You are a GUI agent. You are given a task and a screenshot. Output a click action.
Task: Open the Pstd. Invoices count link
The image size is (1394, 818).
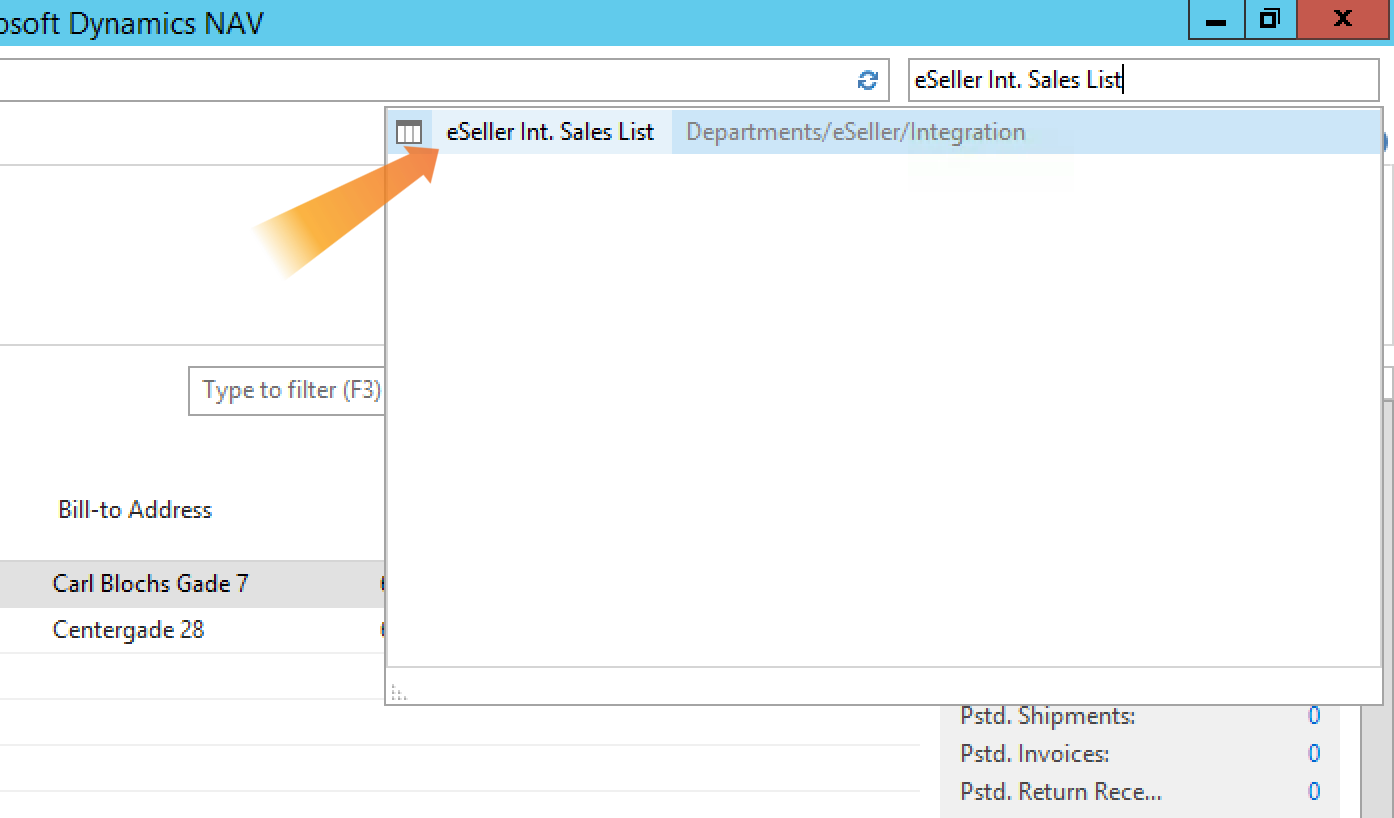pos(1314,754)
